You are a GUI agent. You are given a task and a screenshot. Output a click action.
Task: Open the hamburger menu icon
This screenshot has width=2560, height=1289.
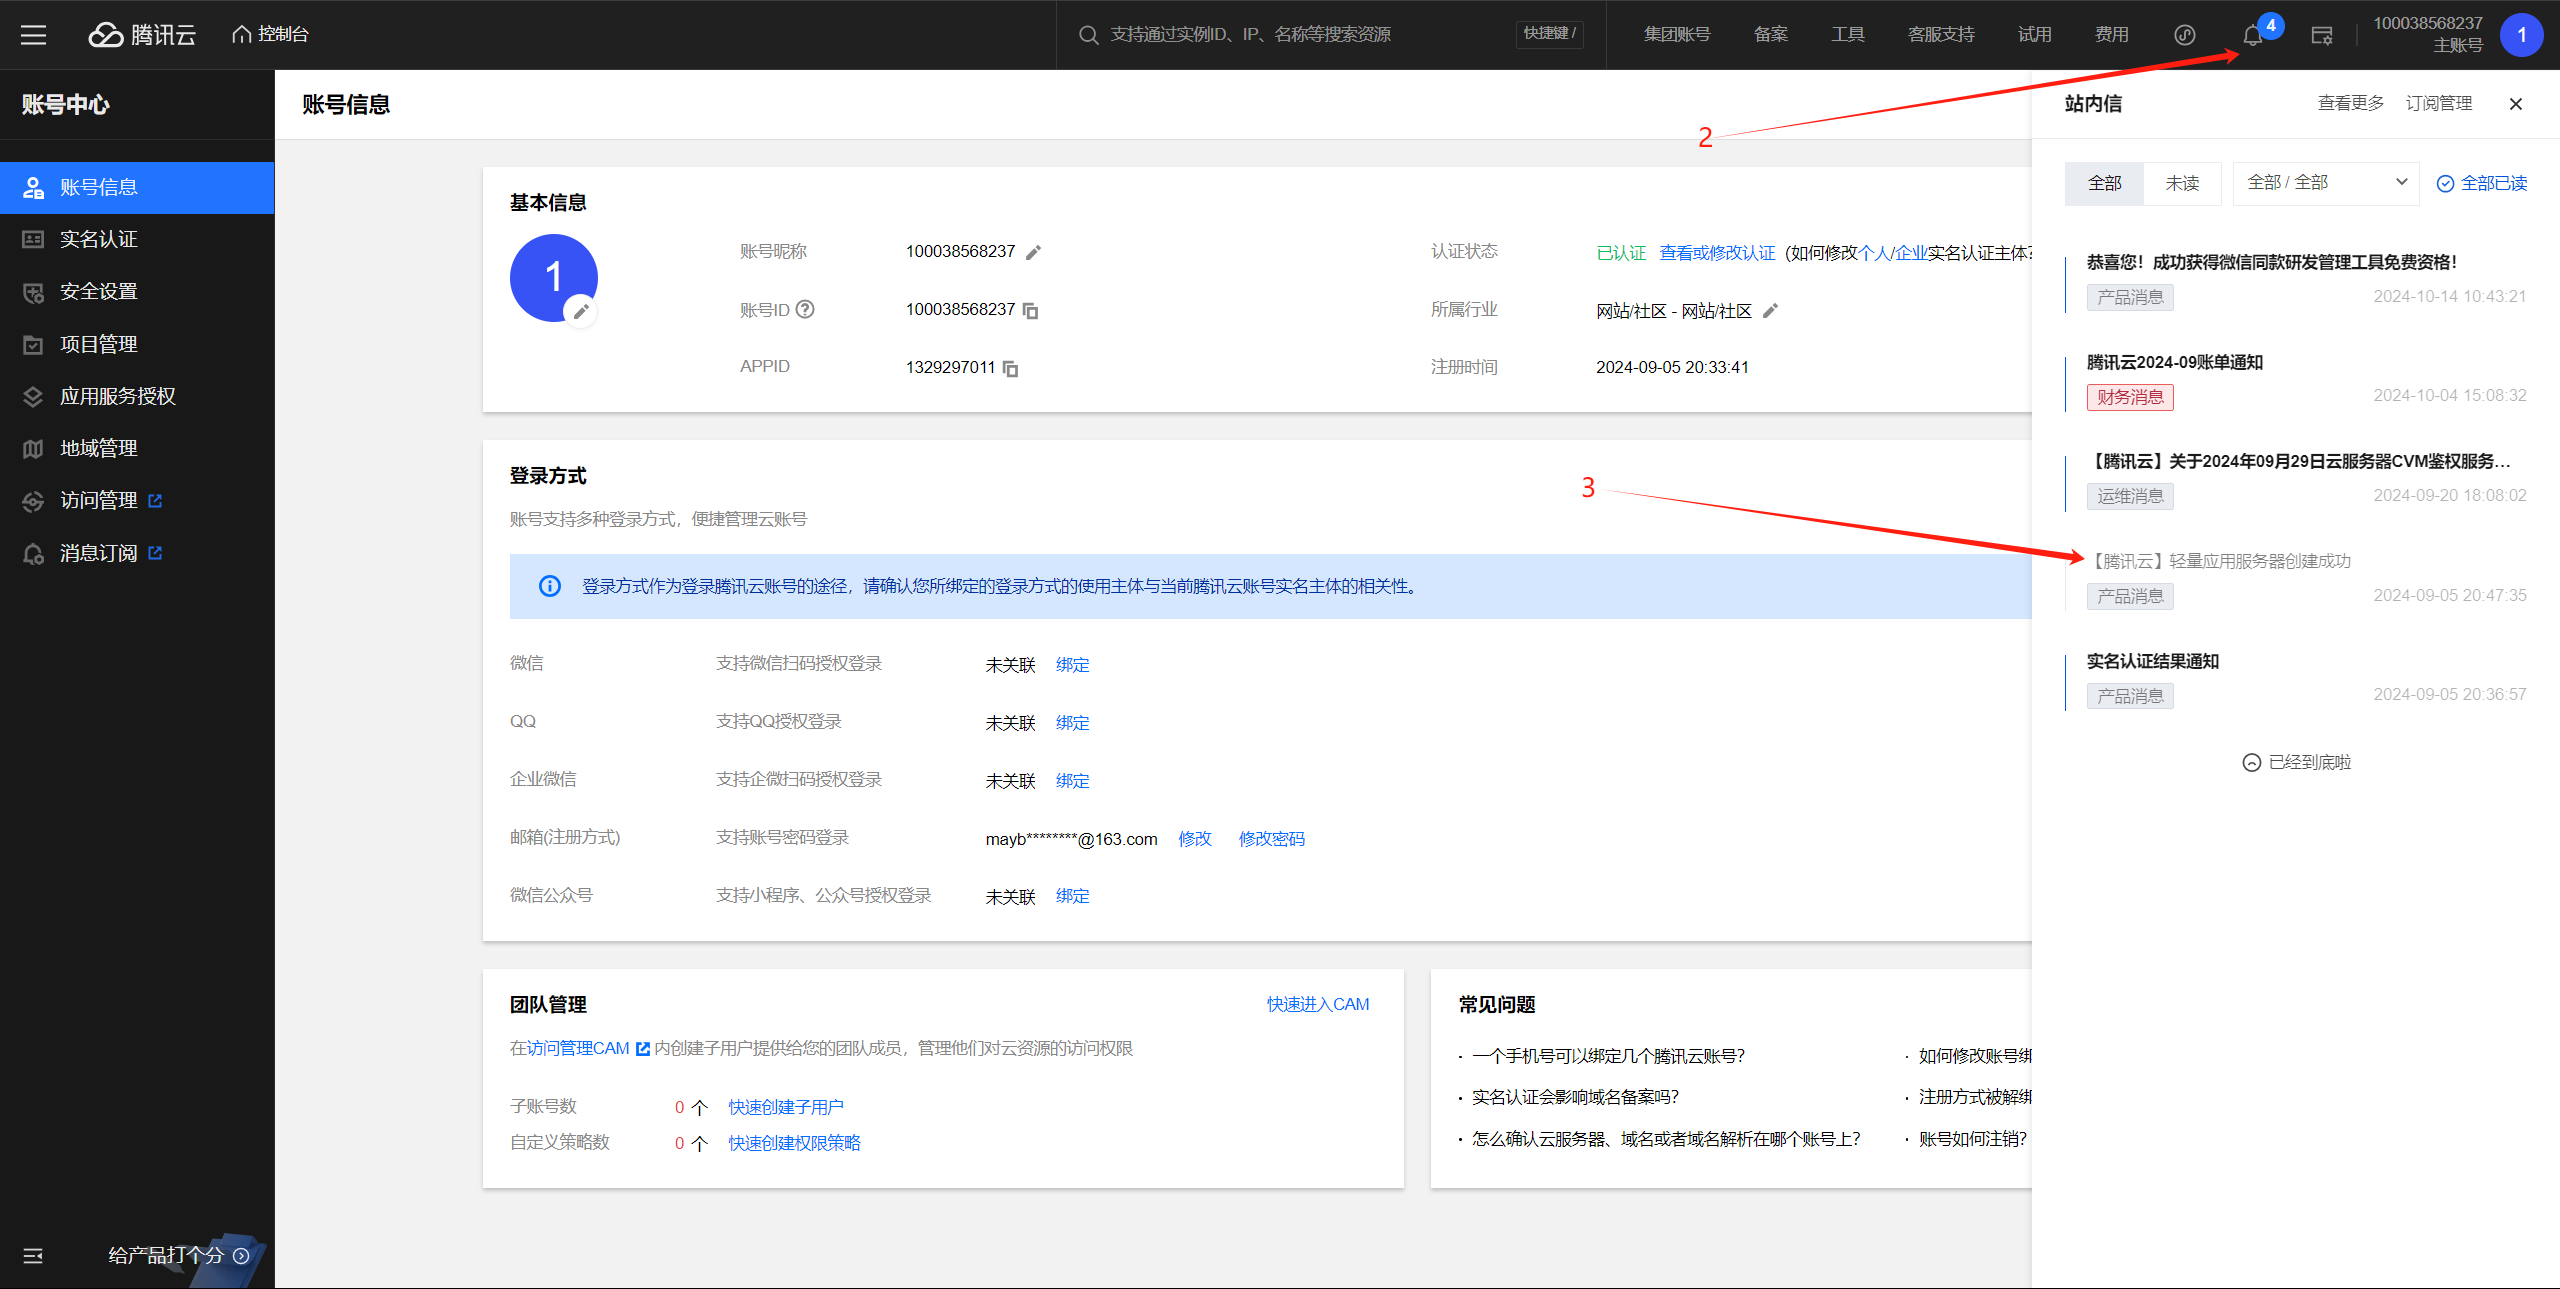tap(34, 35)
